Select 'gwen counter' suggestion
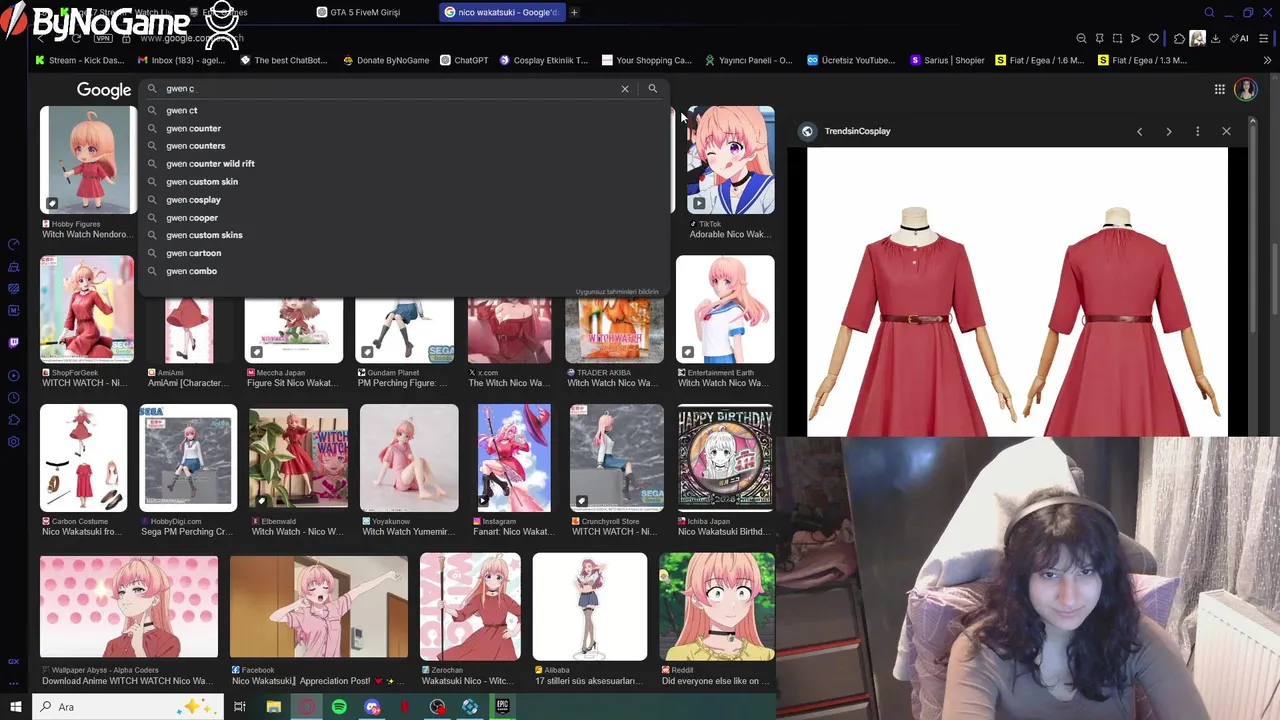Image resolution: width=1280 pixels, height=720 pixels. [x=403, y=128]
